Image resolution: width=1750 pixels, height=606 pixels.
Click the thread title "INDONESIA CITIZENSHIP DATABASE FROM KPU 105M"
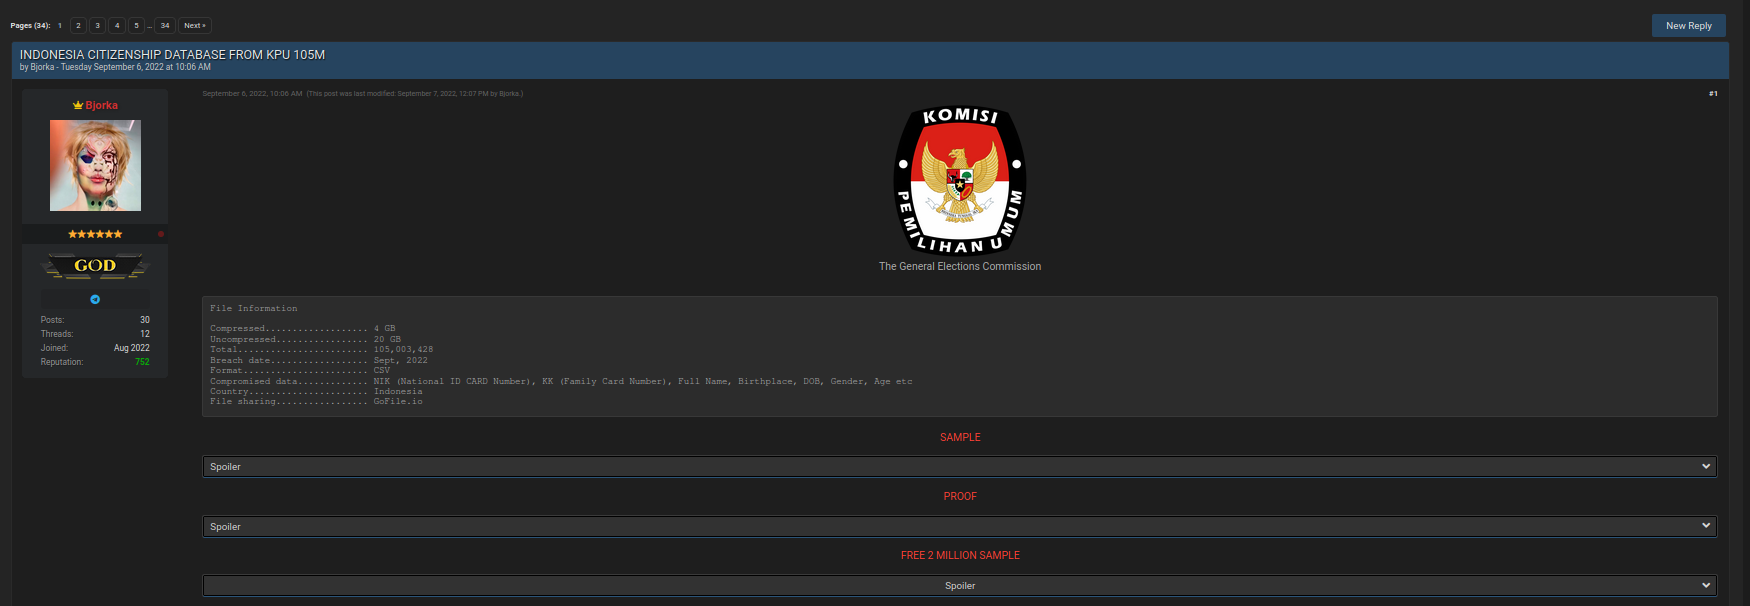click(x=172, y=55)
